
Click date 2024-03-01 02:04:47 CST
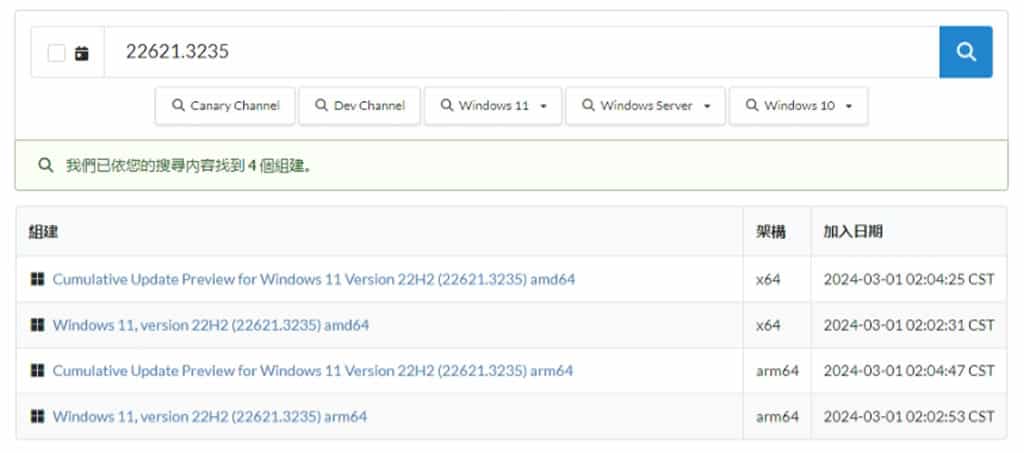(908, 371)
